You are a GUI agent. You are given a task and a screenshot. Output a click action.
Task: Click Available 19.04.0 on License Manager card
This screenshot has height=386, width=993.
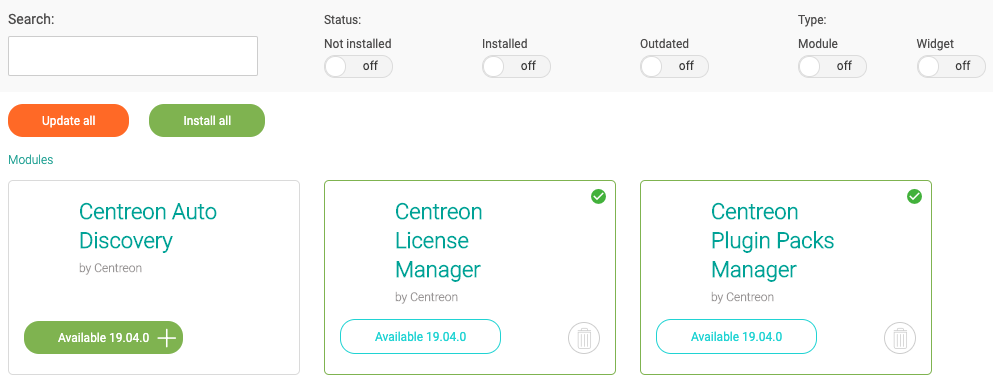coord(421,337)
